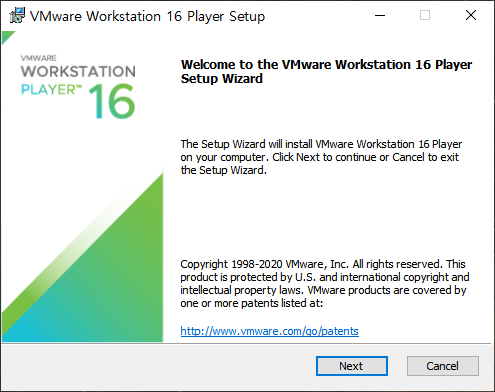Click the Workstation Player 16 logo
Viewport: 495px width, 392px height.
(78, 87)
